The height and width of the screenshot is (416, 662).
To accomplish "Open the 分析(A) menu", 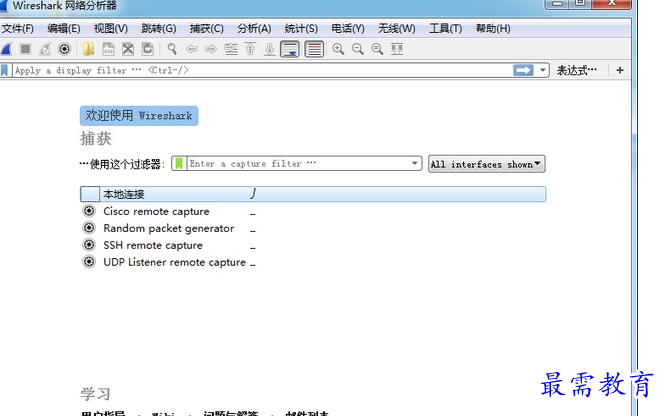I will [x=254, y=29].
